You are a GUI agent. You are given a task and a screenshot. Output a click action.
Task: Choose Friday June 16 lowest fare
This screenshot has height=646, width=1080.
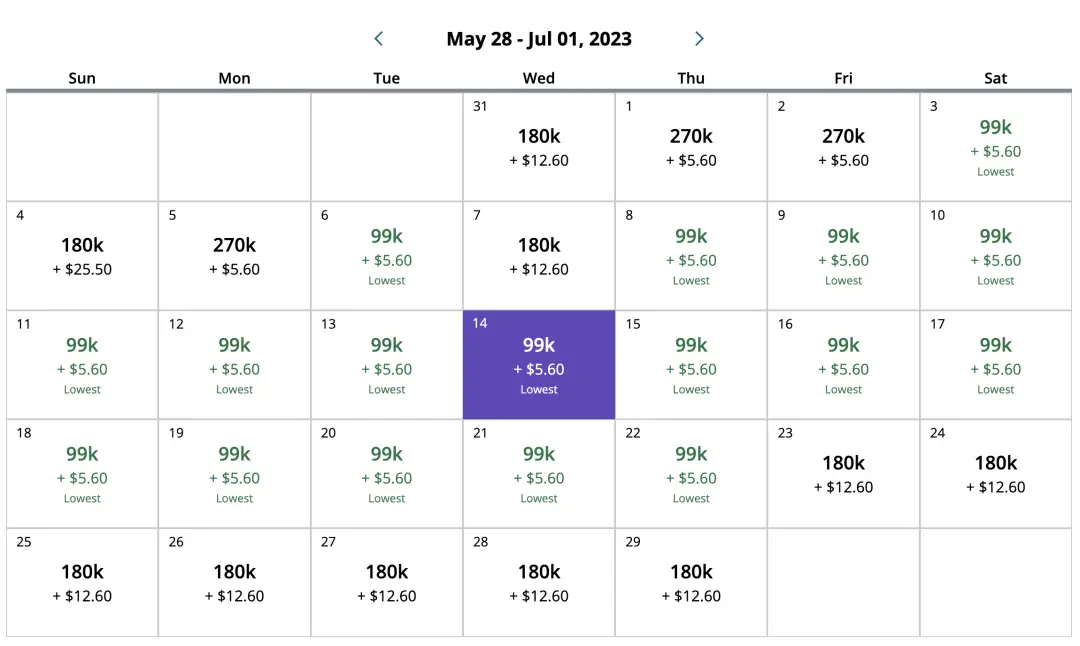(843, 365)
